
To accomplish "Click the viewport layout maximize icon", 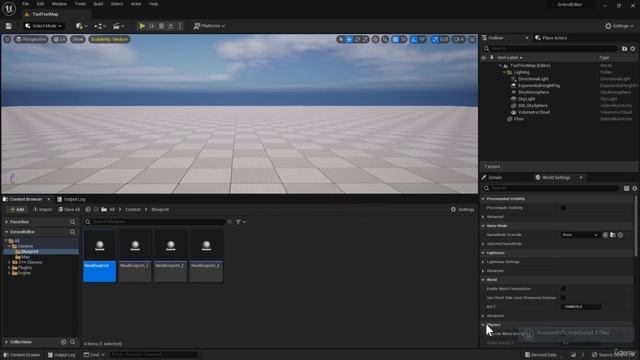I will [x=472, y=39].
